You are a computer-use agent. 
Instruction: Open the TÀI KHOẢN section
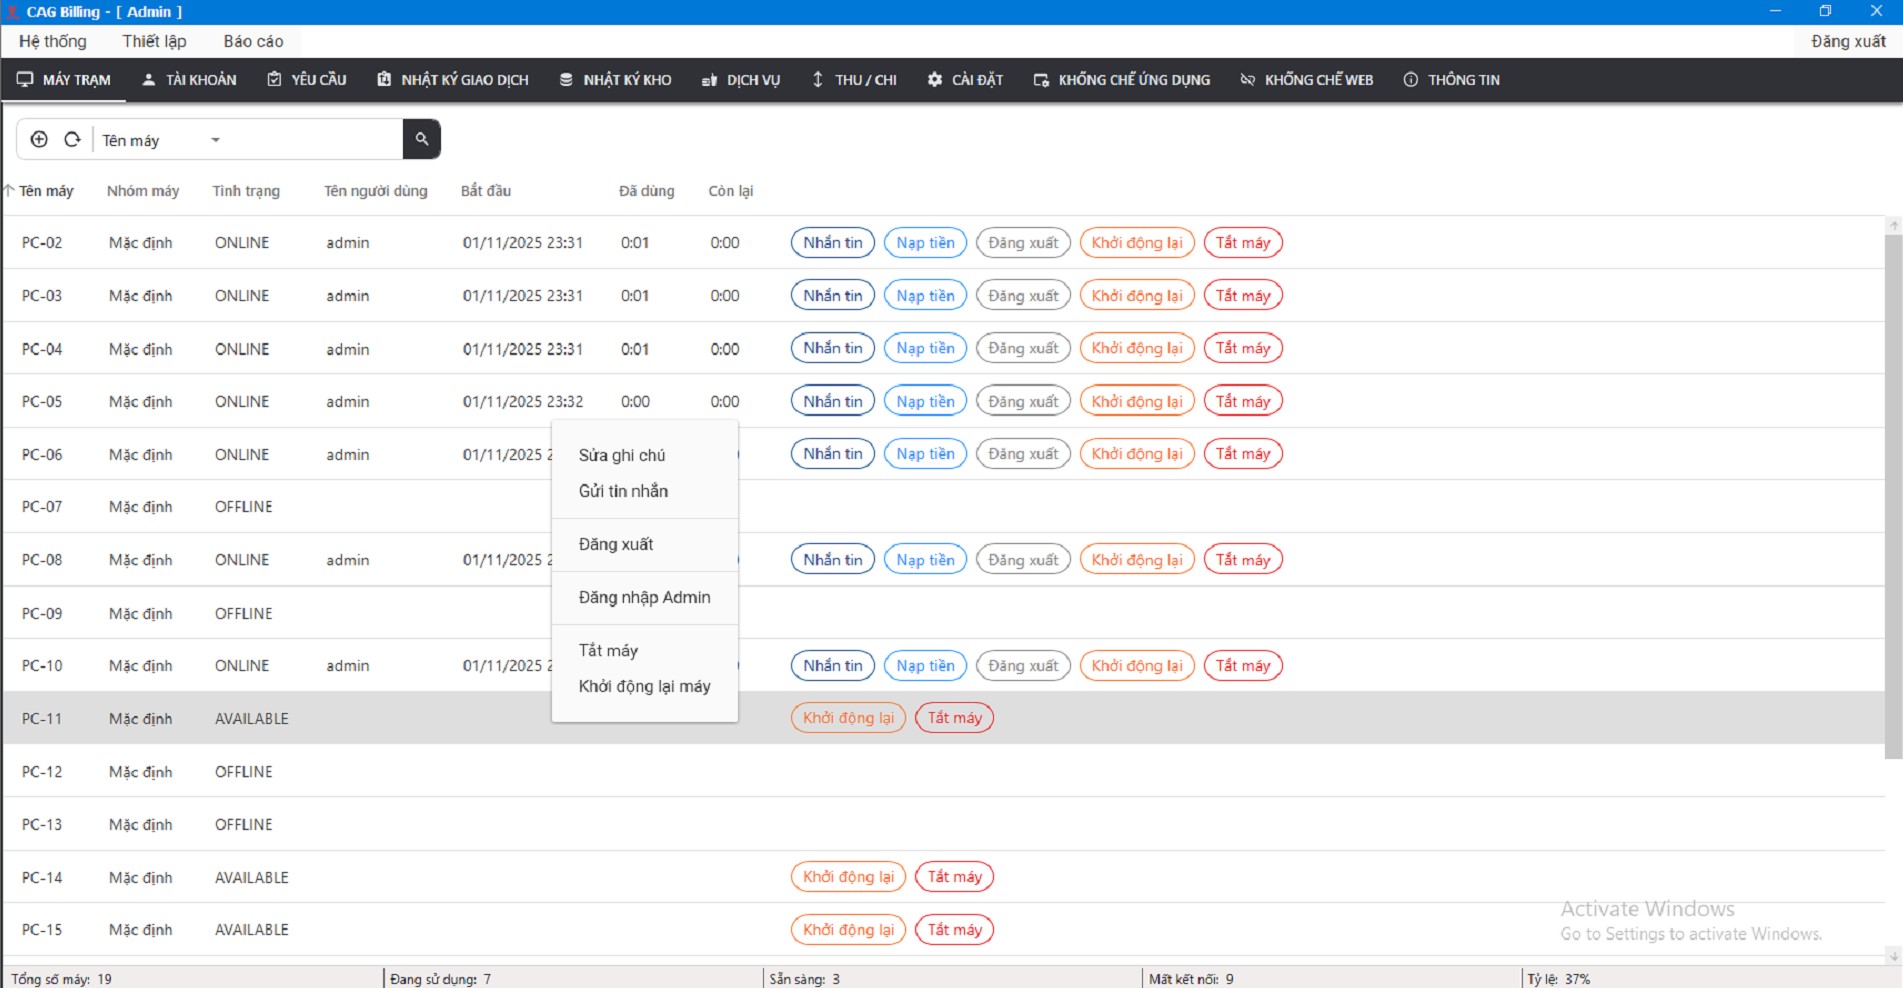coord(189,80)
